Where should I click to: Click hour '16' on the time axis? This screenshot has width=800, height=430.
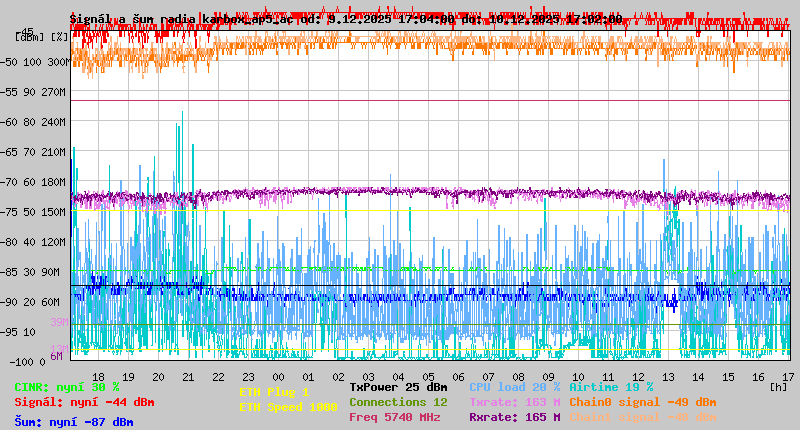(x=758, y=377)
